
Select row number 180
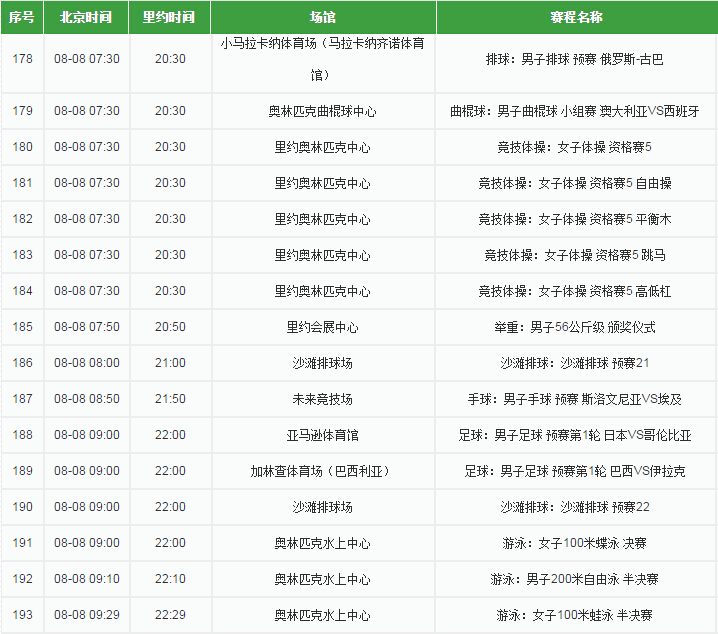tap(22, 147)
